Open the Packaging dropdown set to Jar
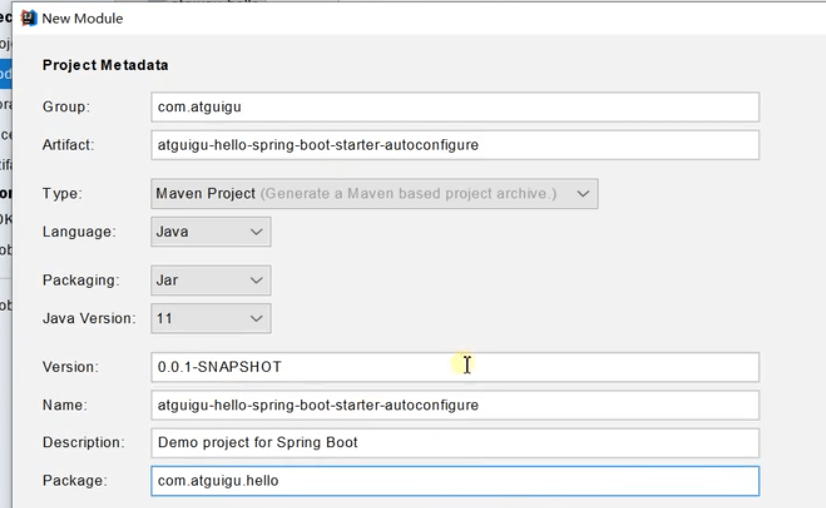This screenshot has height=508, width=826. tap(211, 280)
